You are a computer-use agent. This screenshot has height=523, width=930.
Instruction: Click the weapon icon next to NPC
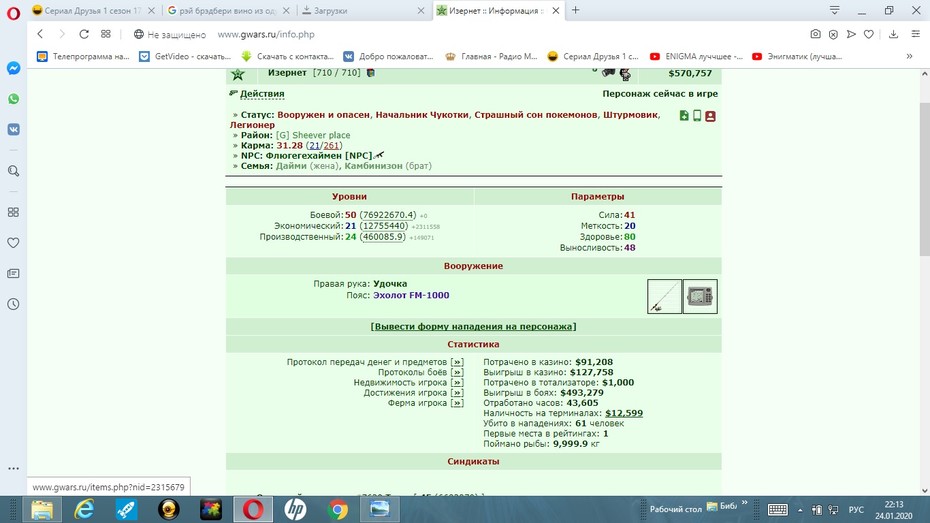[x=380, y=155]
